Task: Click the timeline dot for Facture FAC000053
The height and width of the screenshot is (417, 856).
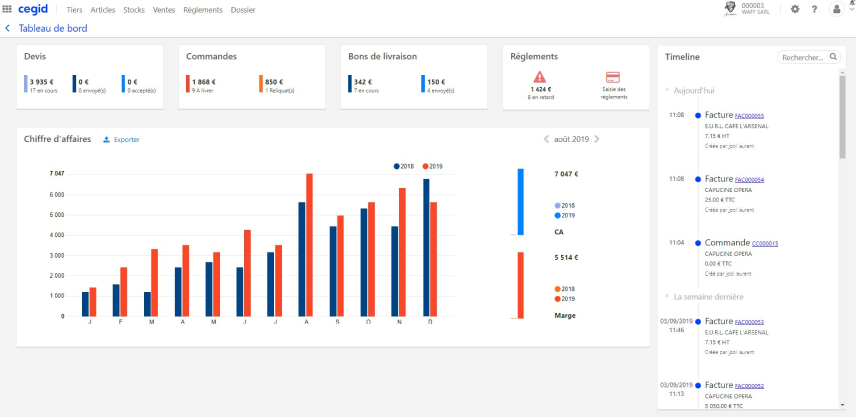Action: click(698, 321)
